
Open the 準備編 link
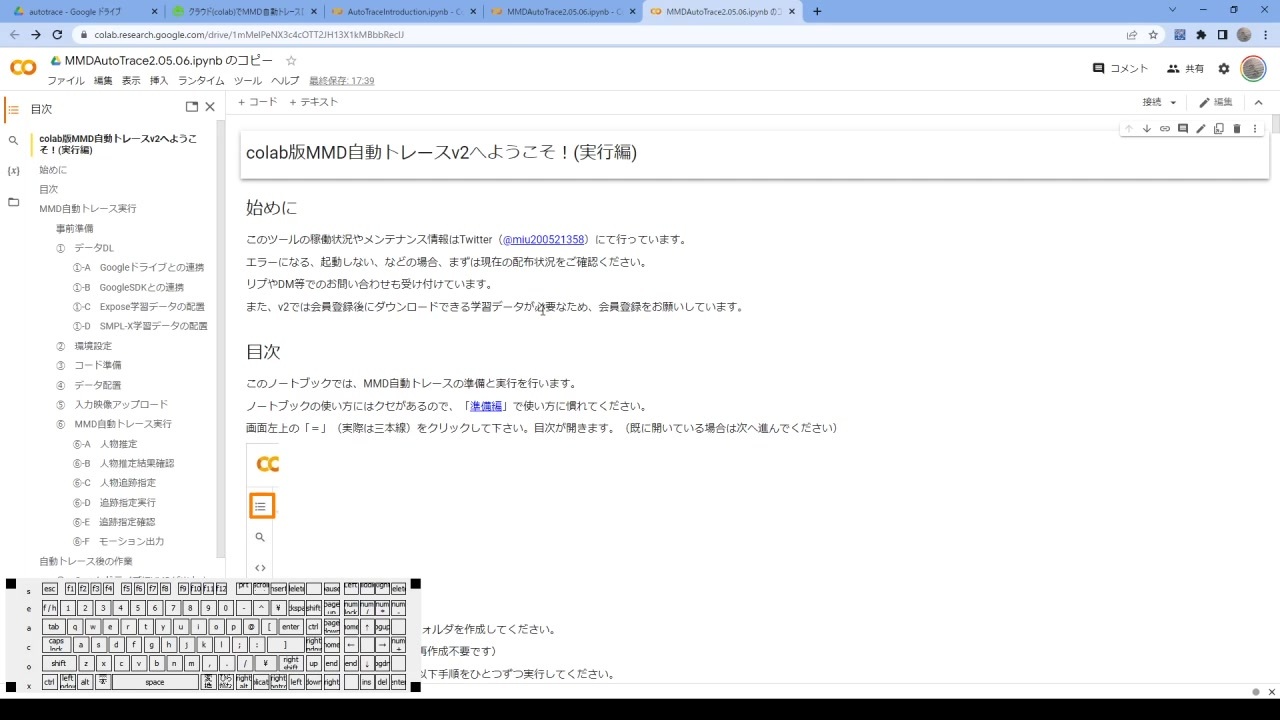pos(486,406)
